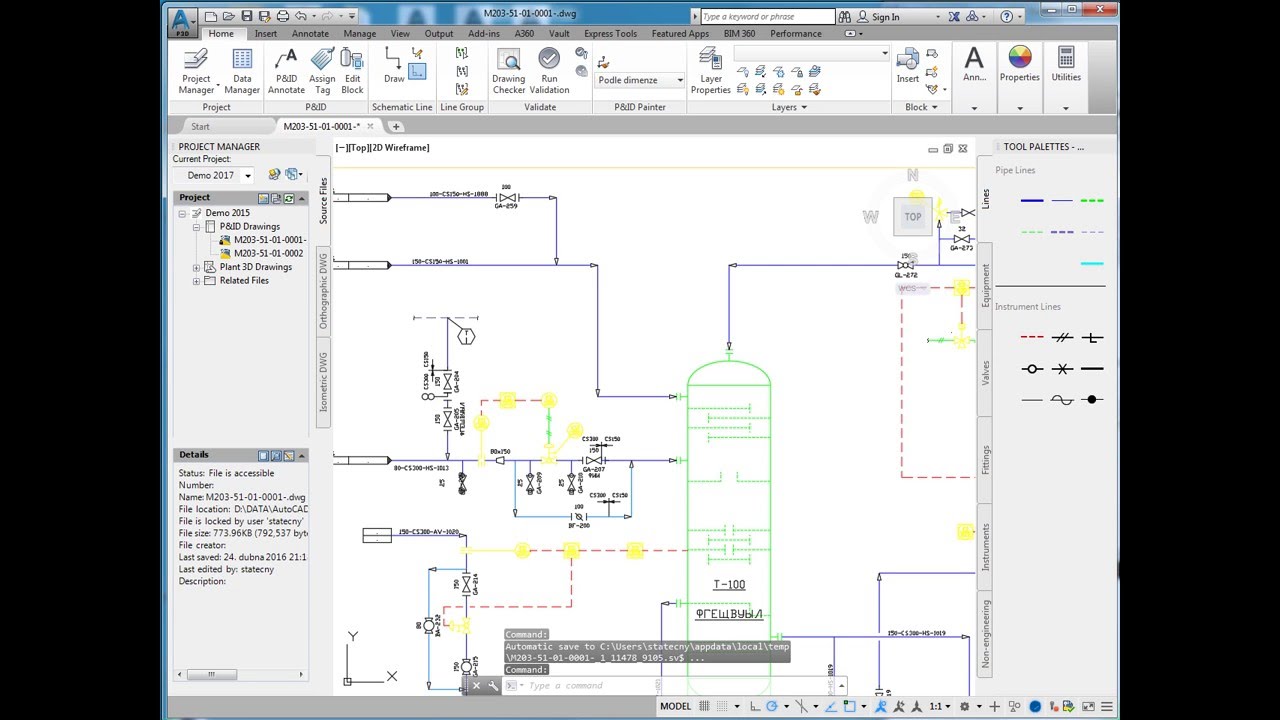Screen dimensions: 1280x720
Task: Click the Save icon in quick access toolbar
Action: pos(247,16)
